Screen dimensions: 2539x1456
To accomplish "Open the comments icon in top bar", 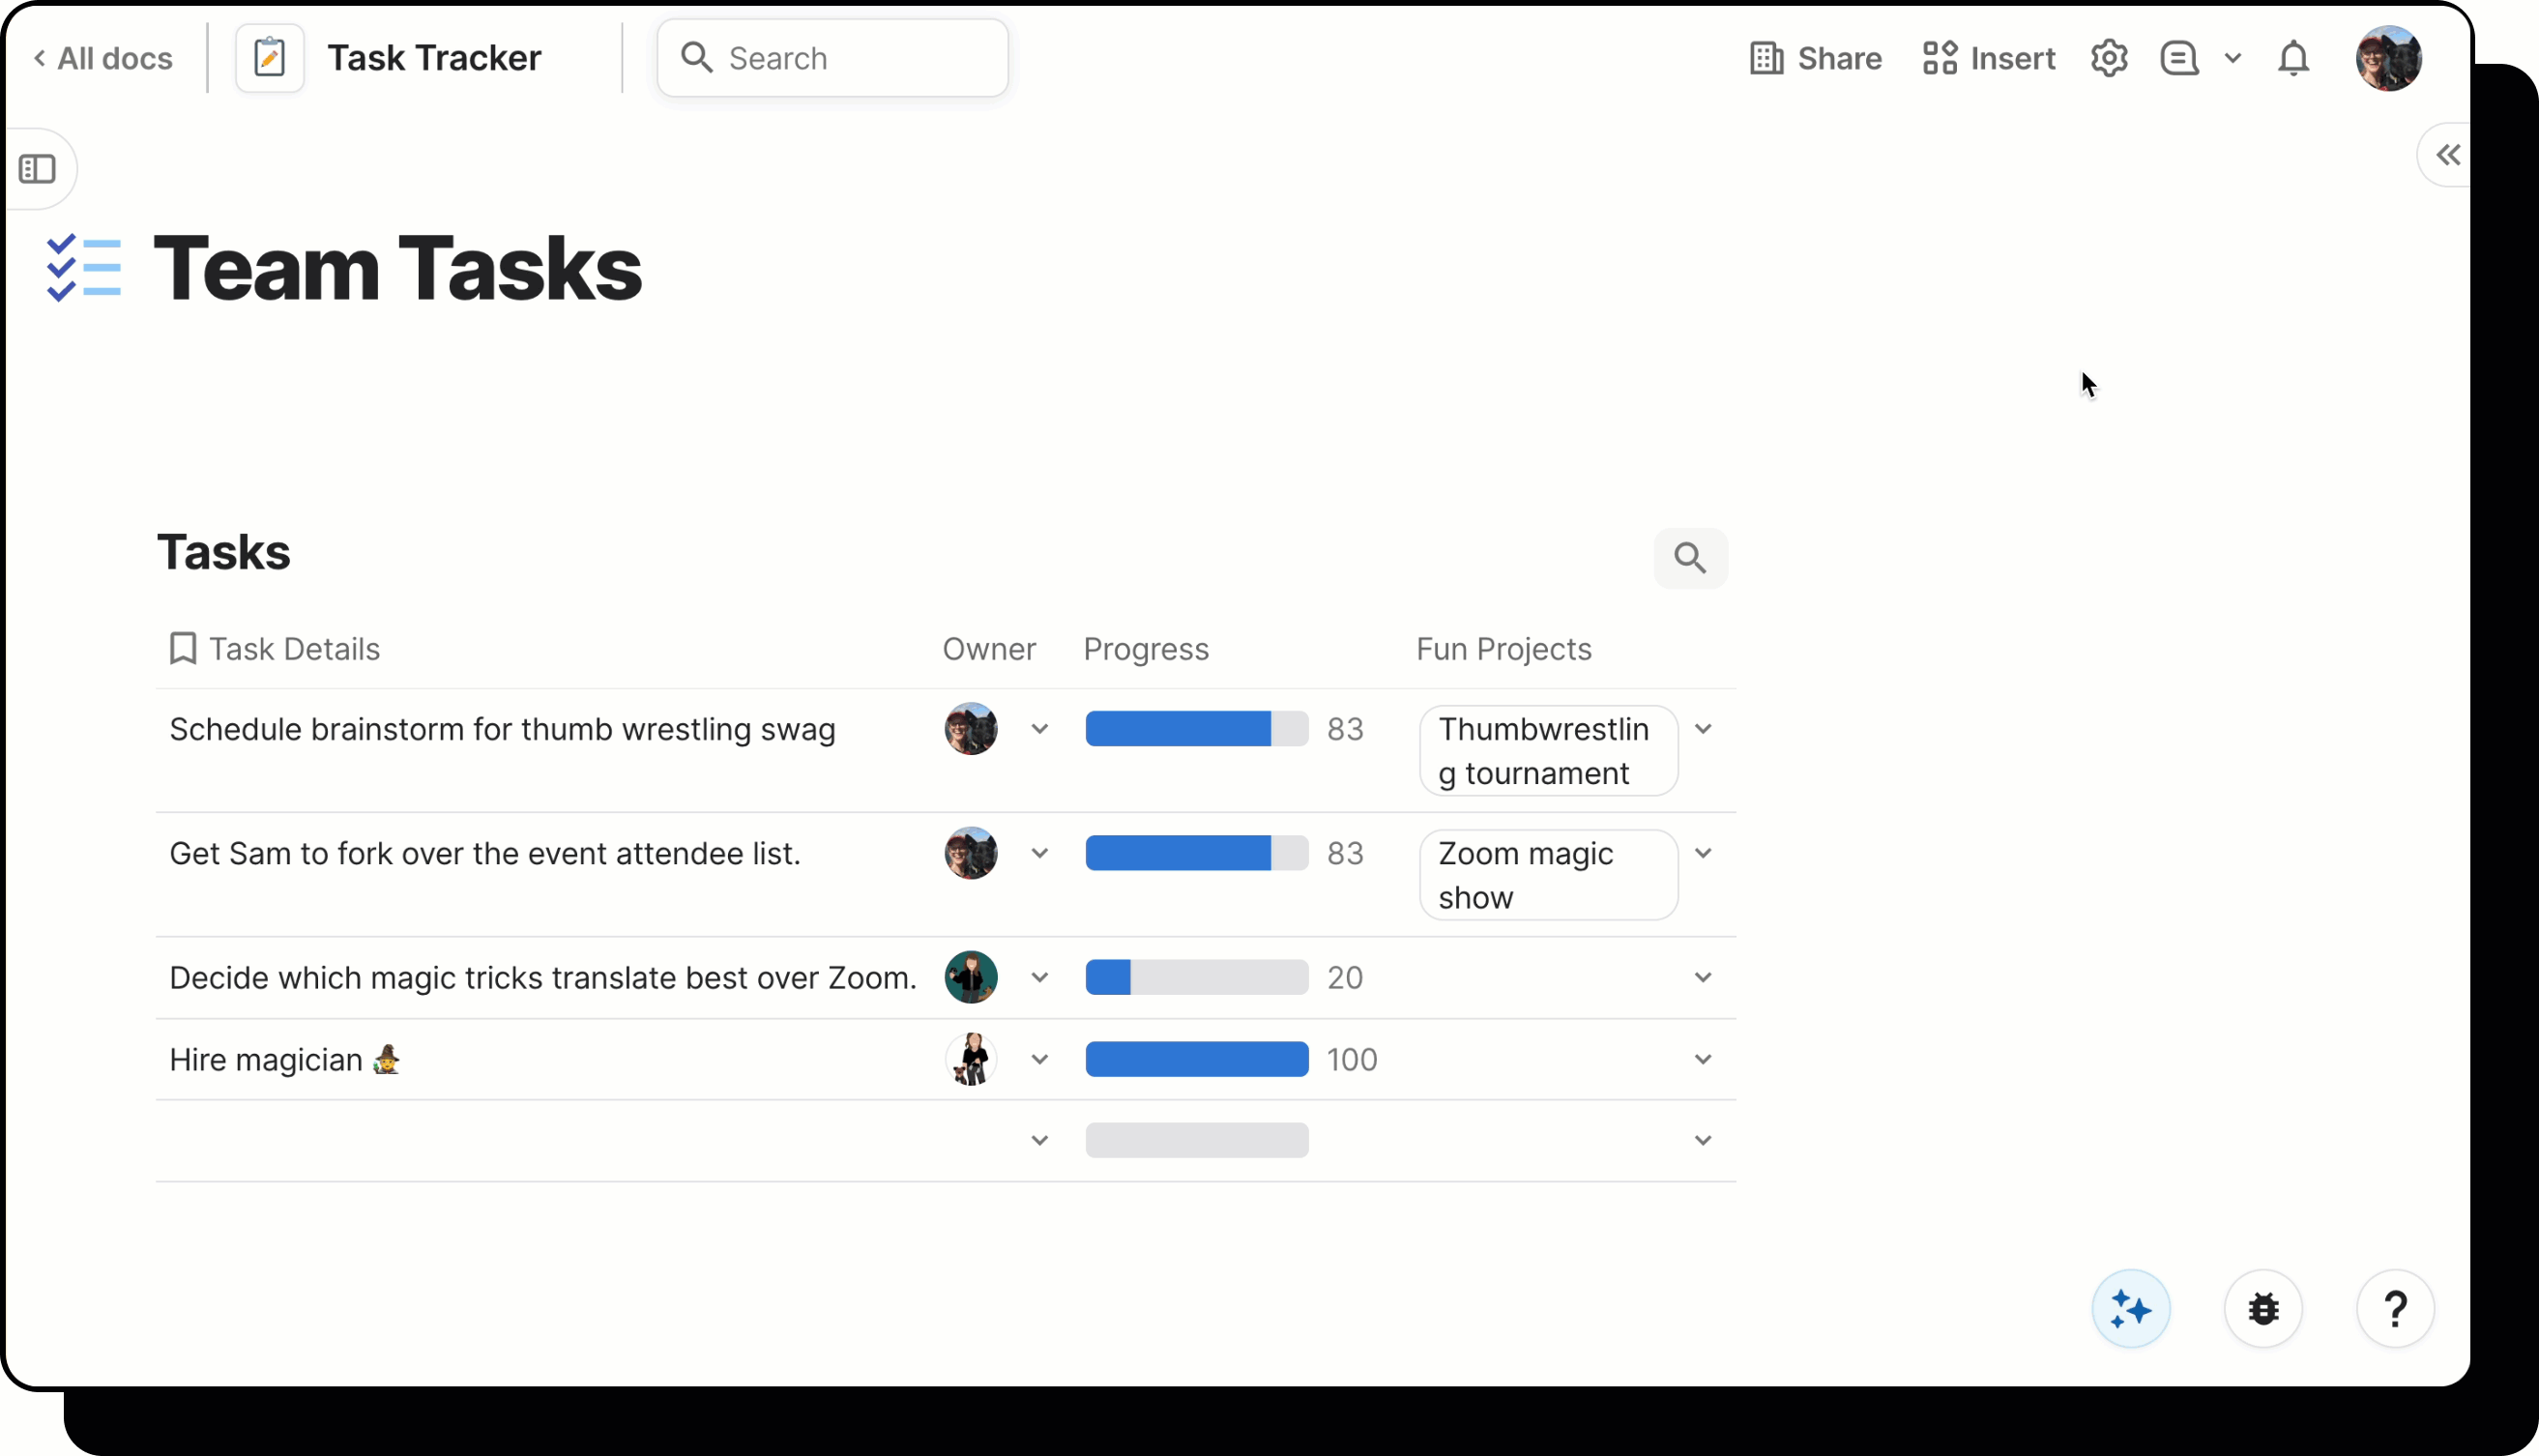I will (x=2179, y=58).
